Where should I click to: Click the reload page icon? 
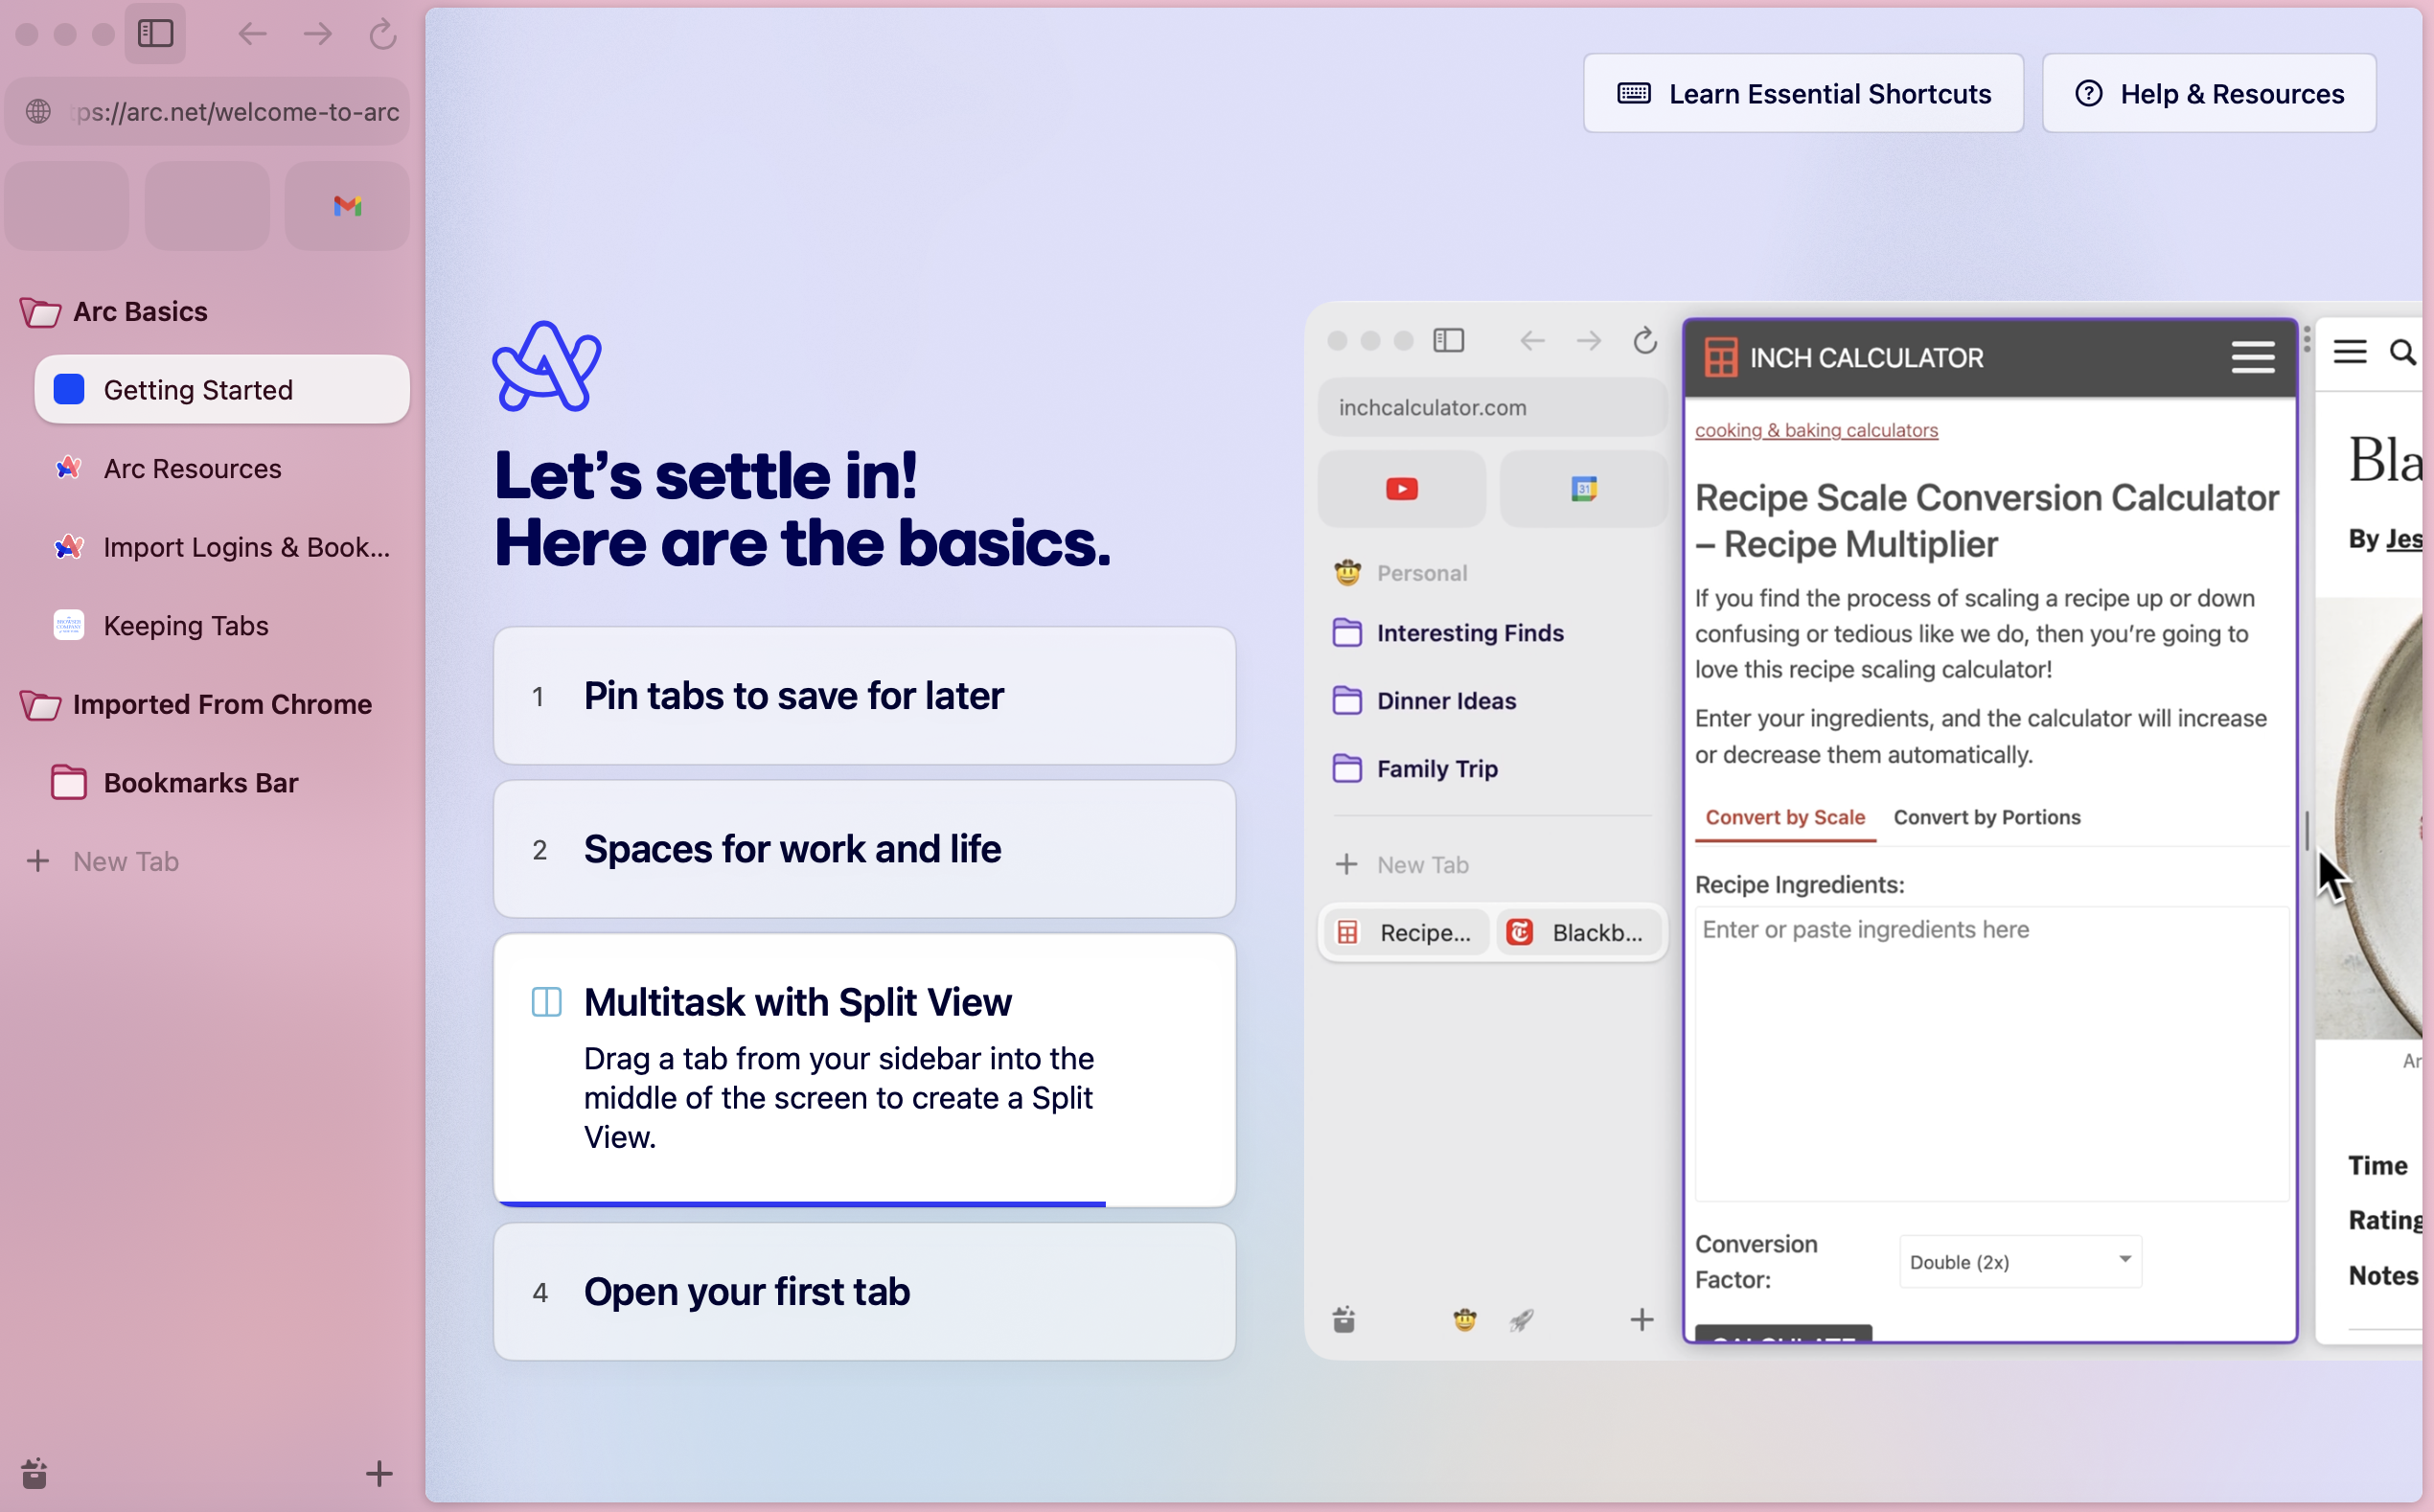383,34
